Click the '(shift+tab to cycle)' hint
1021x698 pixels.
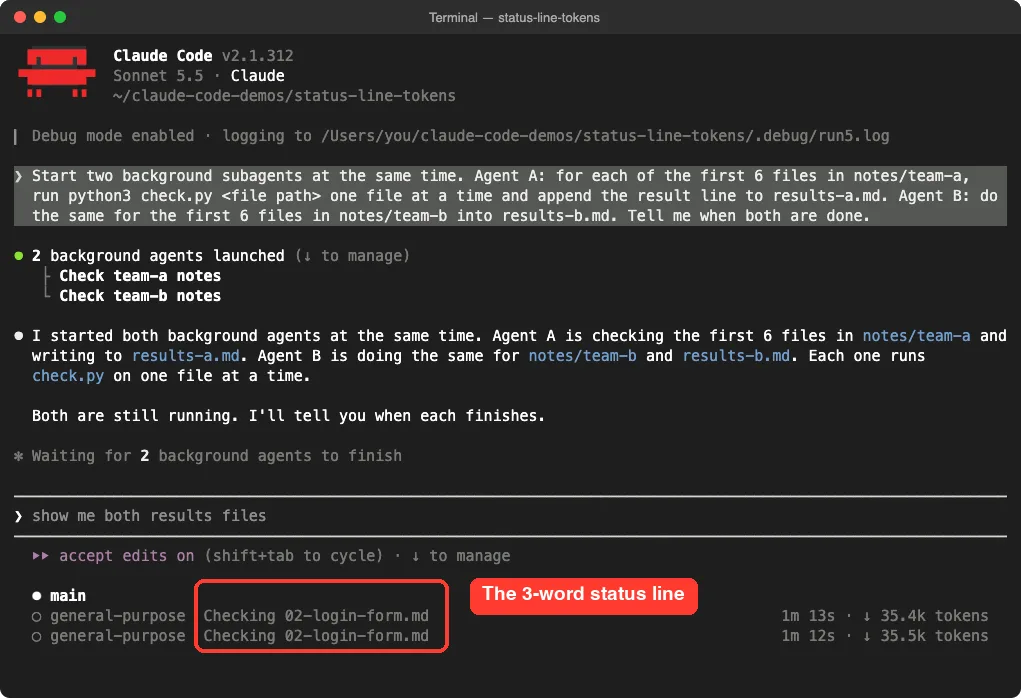pyautogui.click(x=294, y=556)
